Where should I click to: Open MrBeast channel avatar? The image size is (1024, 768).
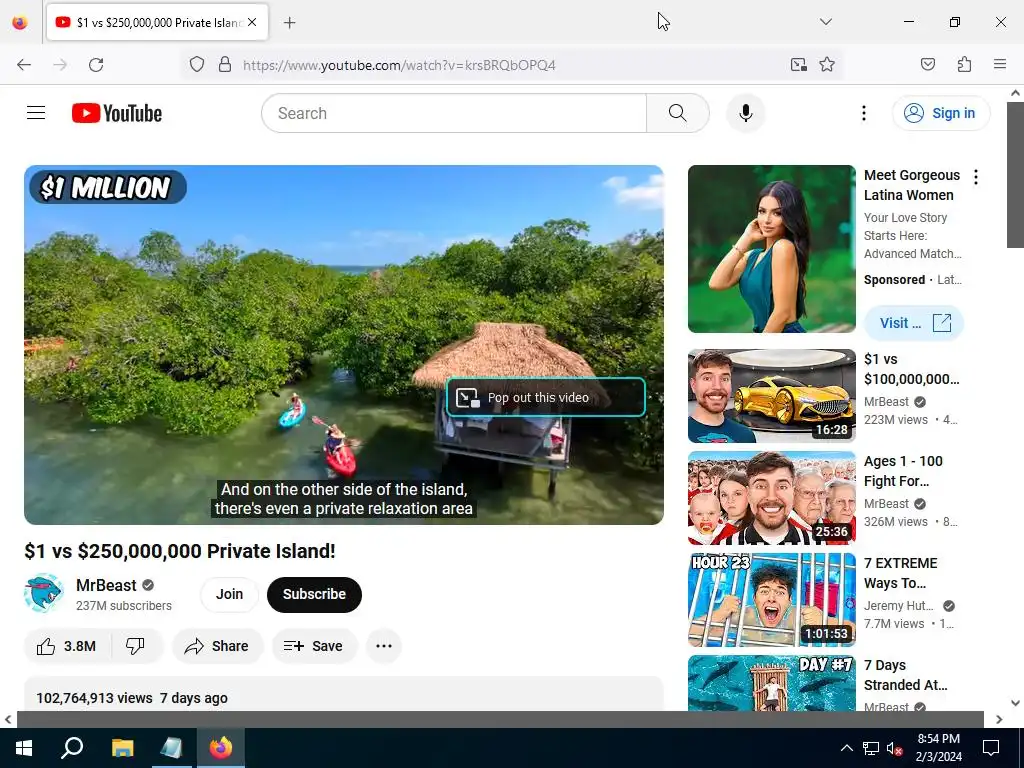pos(44,594)
